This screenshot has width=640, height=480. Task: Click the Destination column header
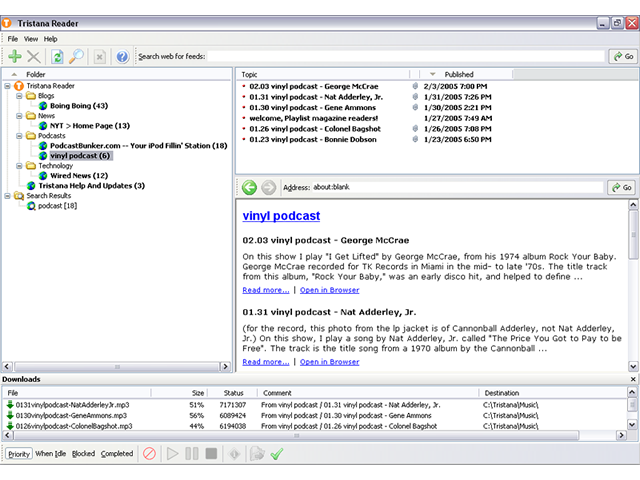(553, 393)
